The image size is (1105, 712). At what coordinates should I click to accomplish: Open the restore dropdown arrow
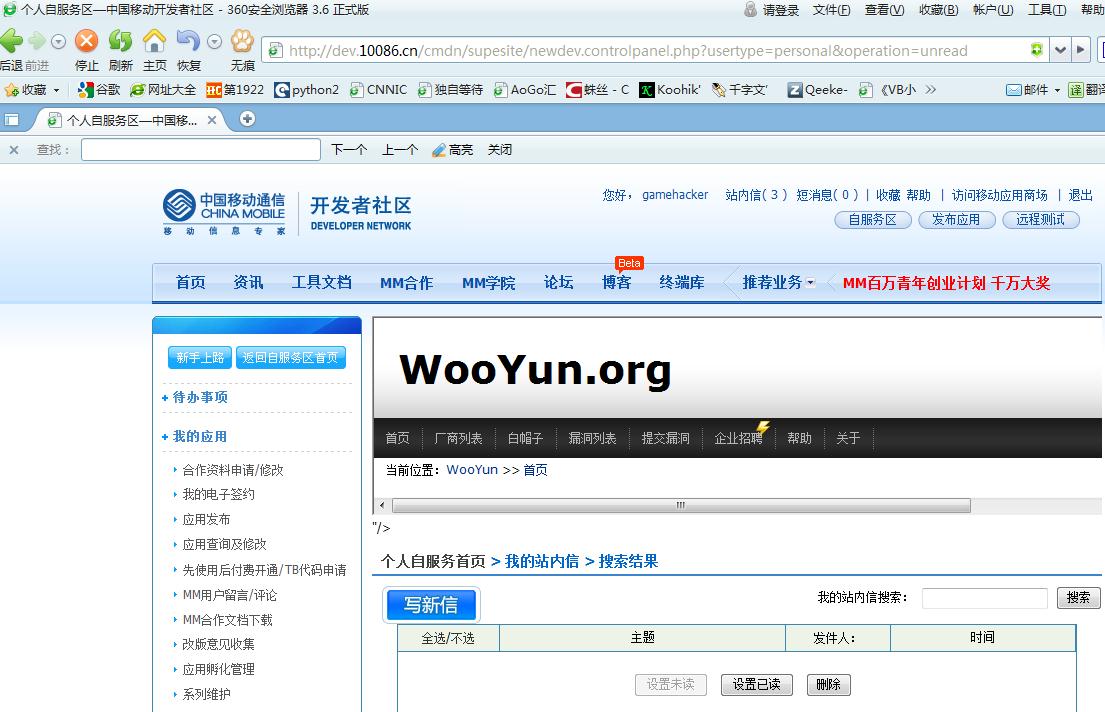point(214,42)
